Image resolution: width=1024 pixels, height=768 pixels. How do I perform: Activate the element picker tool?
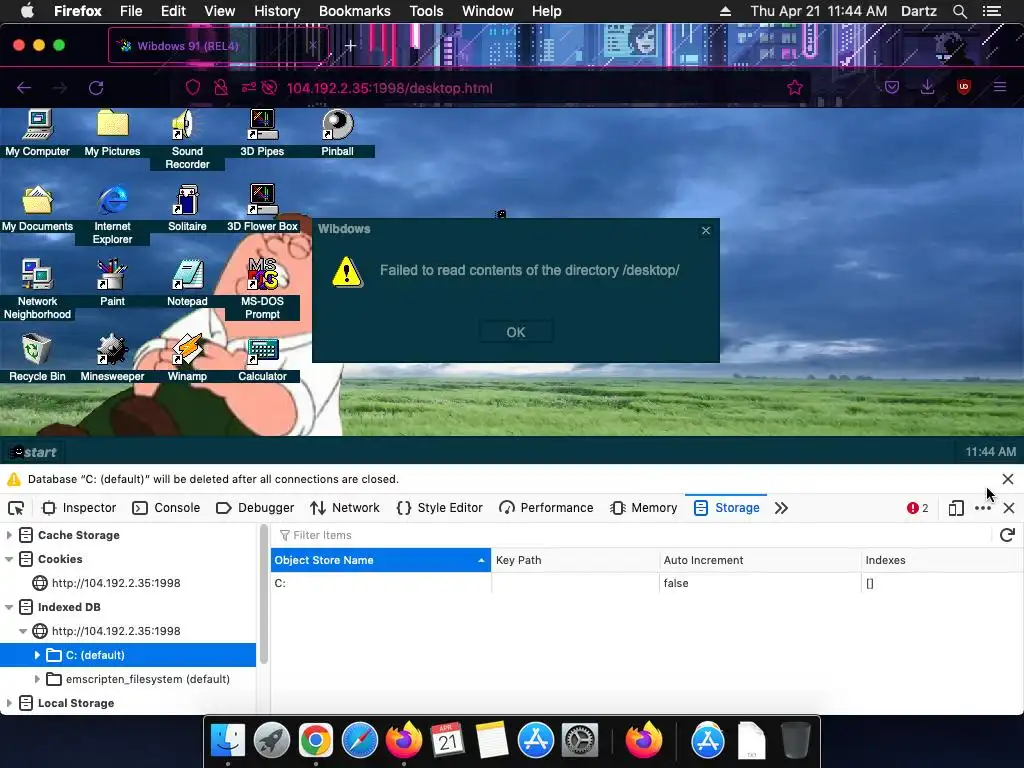pyautogui.click(x=16, y=508)
